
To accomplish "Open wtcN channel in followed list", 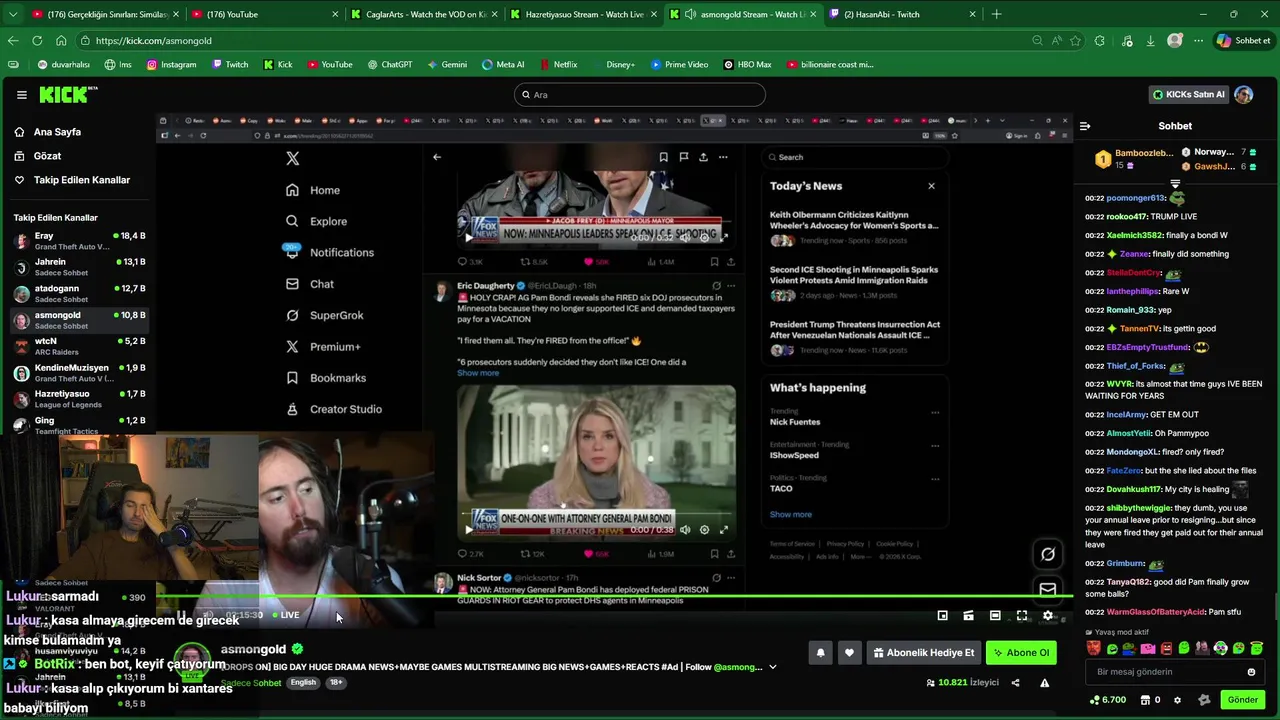I will (79, 347).
